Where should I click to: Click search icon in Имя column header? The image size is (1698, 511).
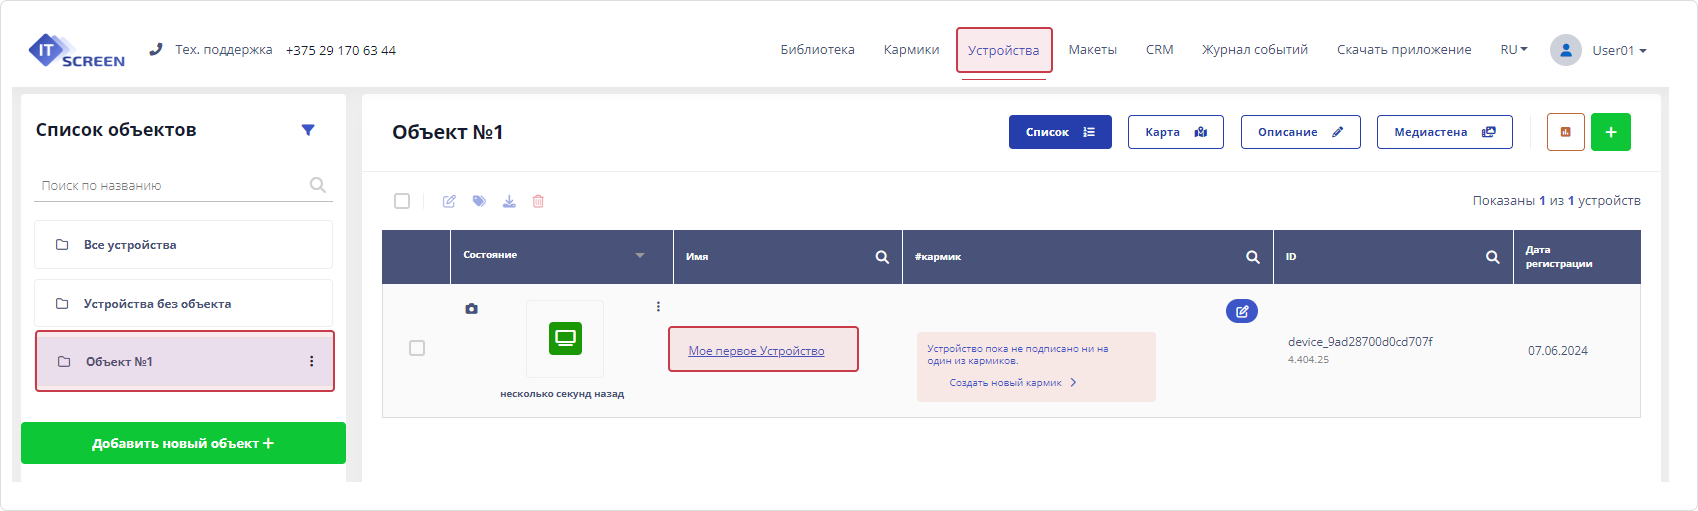(882, 257)
